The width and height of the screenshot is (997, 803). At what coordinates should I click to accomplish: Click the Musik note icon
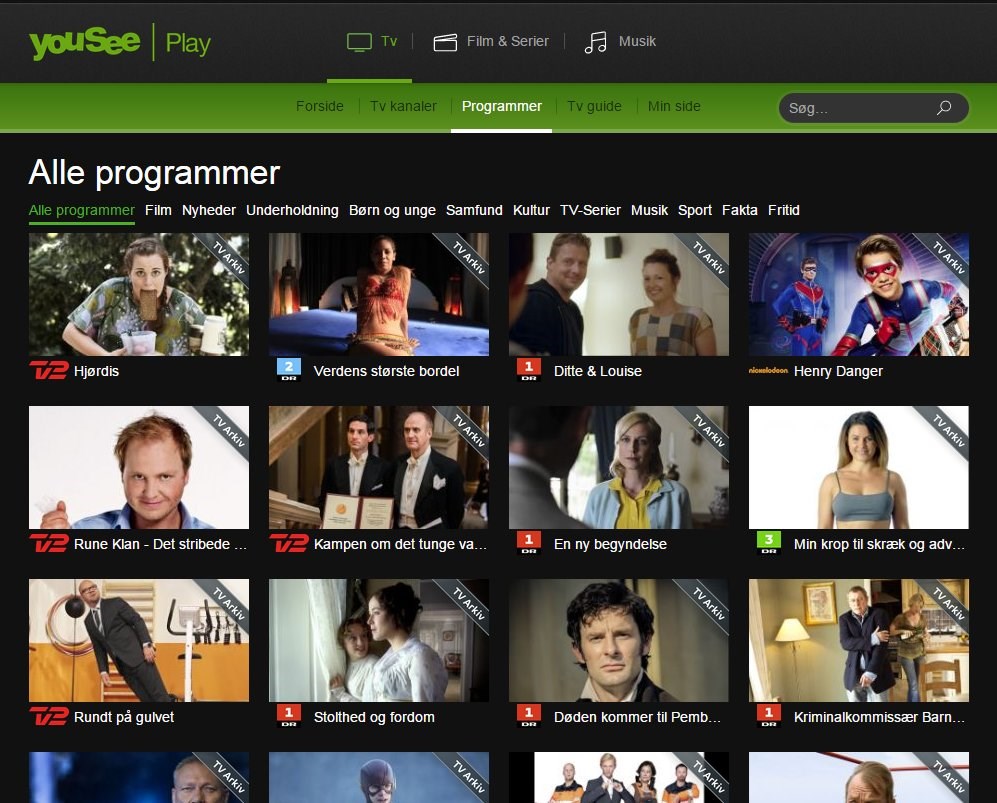(x=596, y=43)
